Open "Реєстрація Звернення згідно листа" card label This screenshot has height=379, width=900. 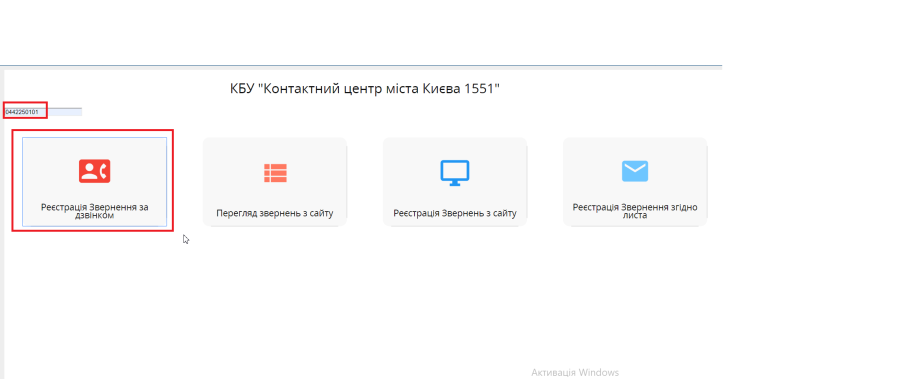coord(635,211)
